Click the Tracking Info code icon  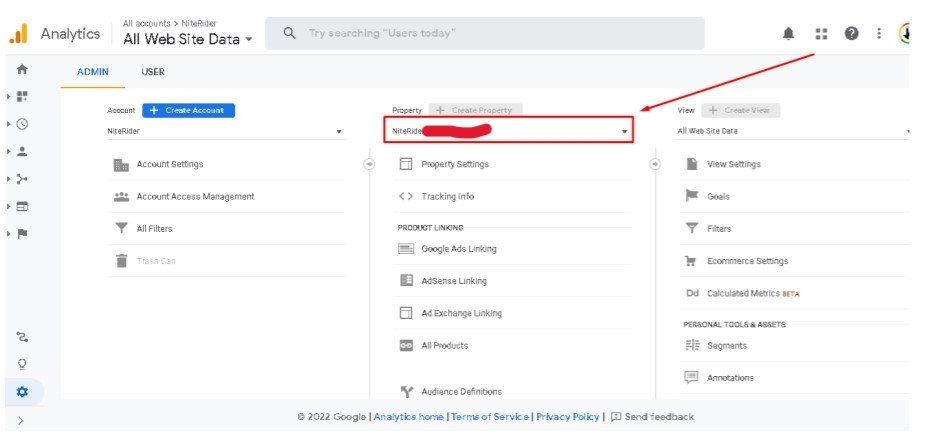tap(406, 196)
